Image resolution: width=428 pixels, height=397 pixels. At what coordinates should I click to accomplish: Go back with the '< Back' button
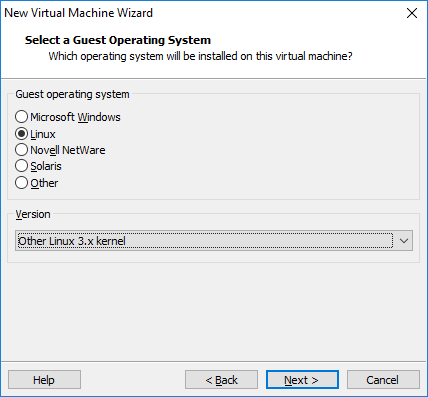(221, 380)
